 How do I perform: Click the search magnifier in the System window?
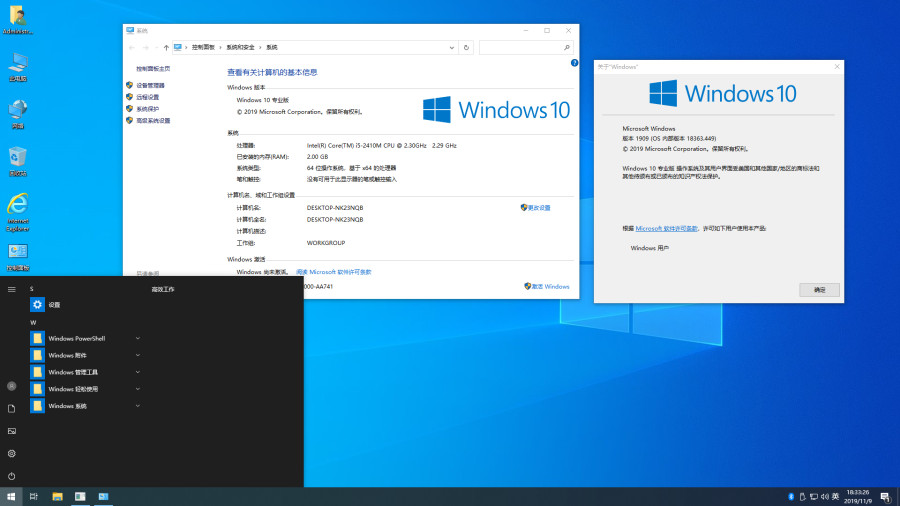[567, 48]
